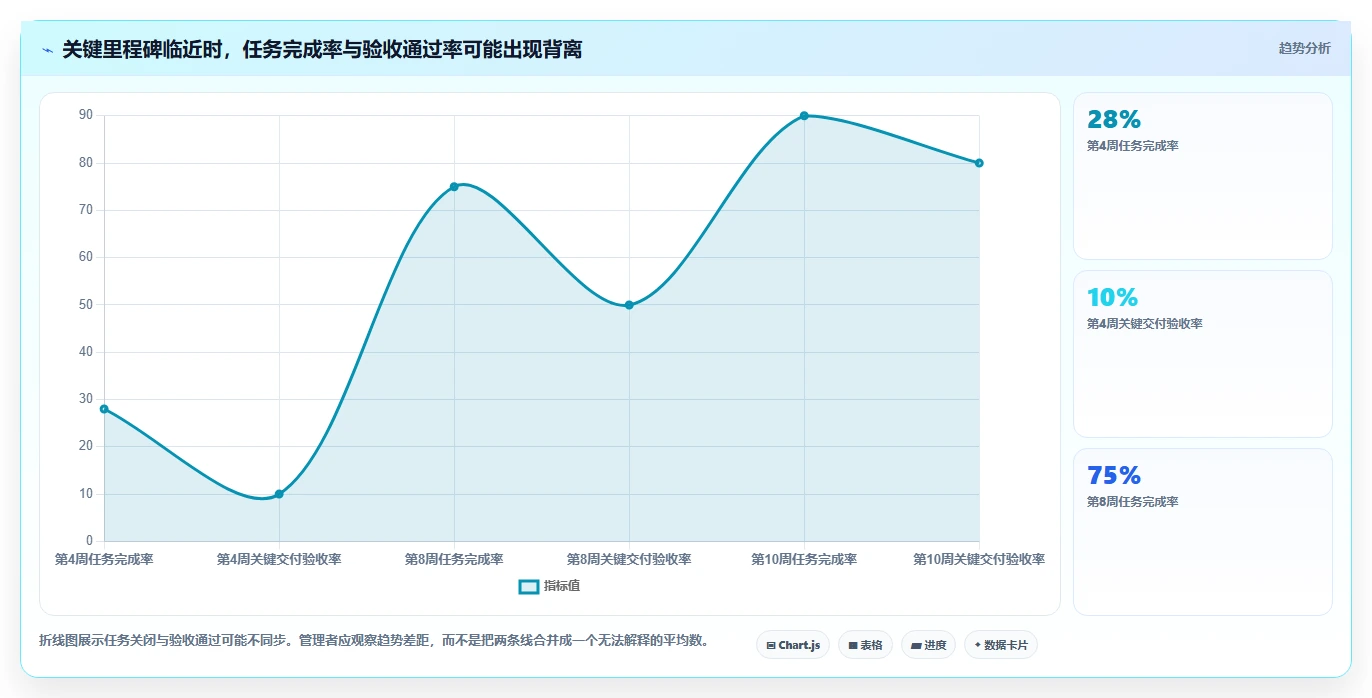The width and height of the screenshot is (1372, 698).
Task: Click the table icon in 表格 tag
Action: (853, 646)
